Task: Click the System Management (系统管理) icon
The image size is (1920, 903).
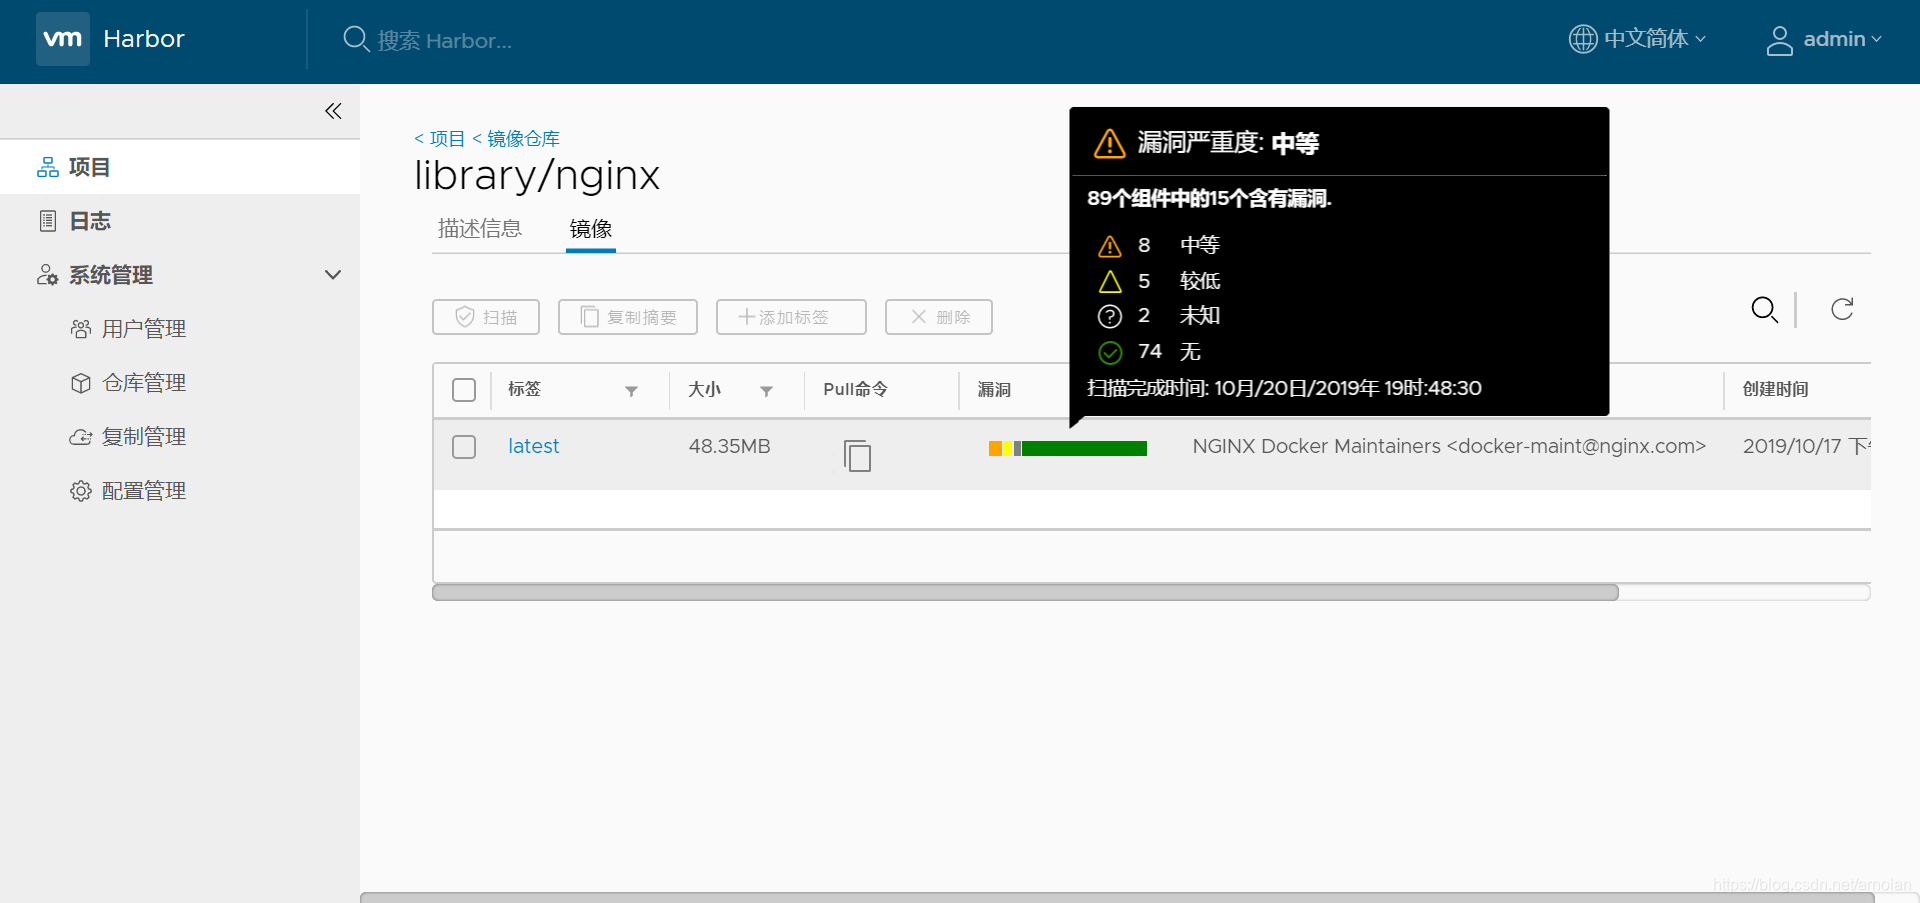Action: pyautogui.click(x=47, y=275)
